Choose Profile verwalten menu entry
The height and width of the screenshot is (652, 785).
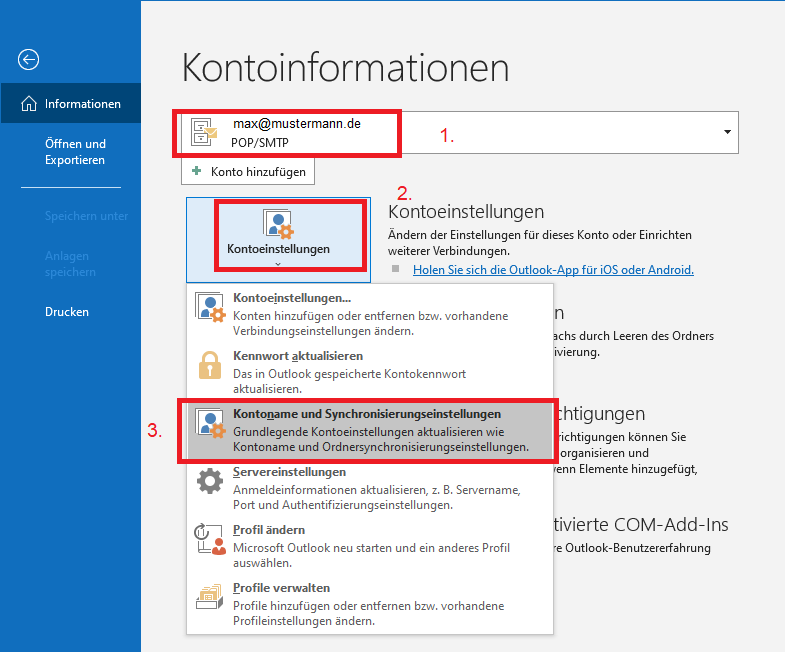pyautogui.click(x=370, y=604)
